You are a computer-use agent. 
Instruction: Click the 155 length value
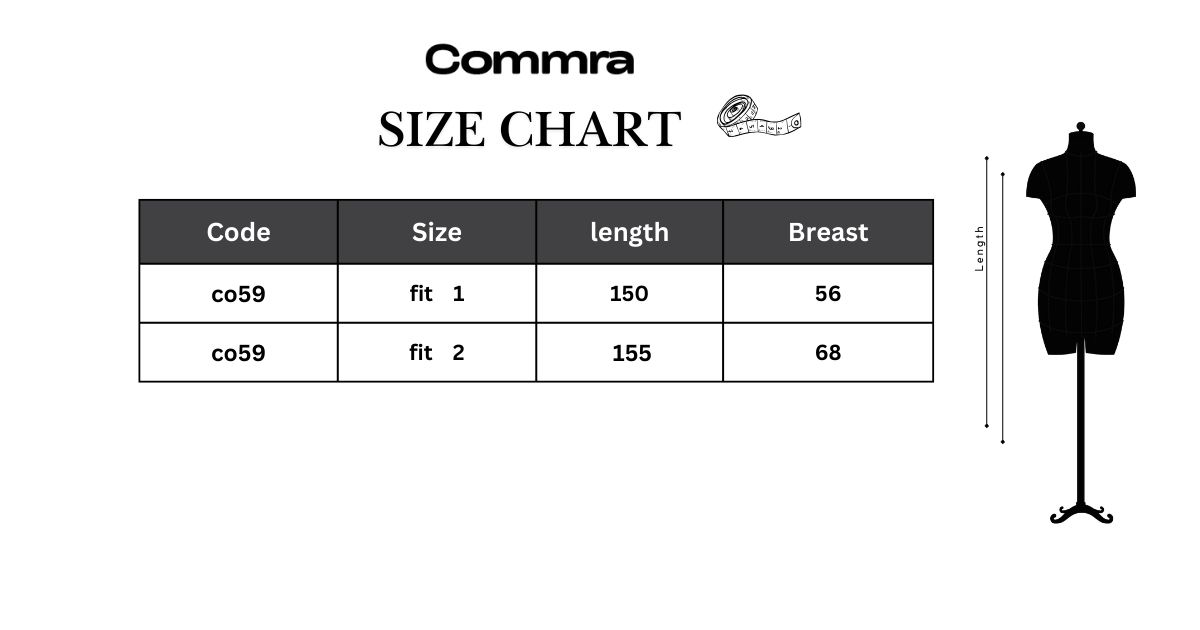(x=631, y=353)
